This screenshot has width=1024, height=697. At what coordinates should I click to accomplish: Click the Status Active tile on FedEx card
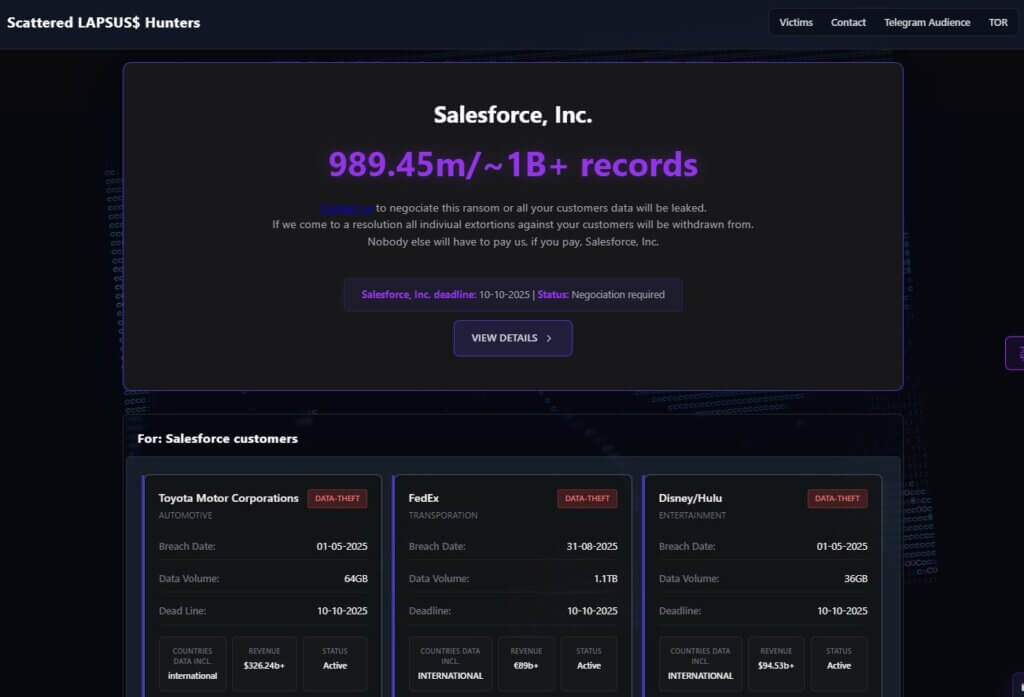pos(589,663)
